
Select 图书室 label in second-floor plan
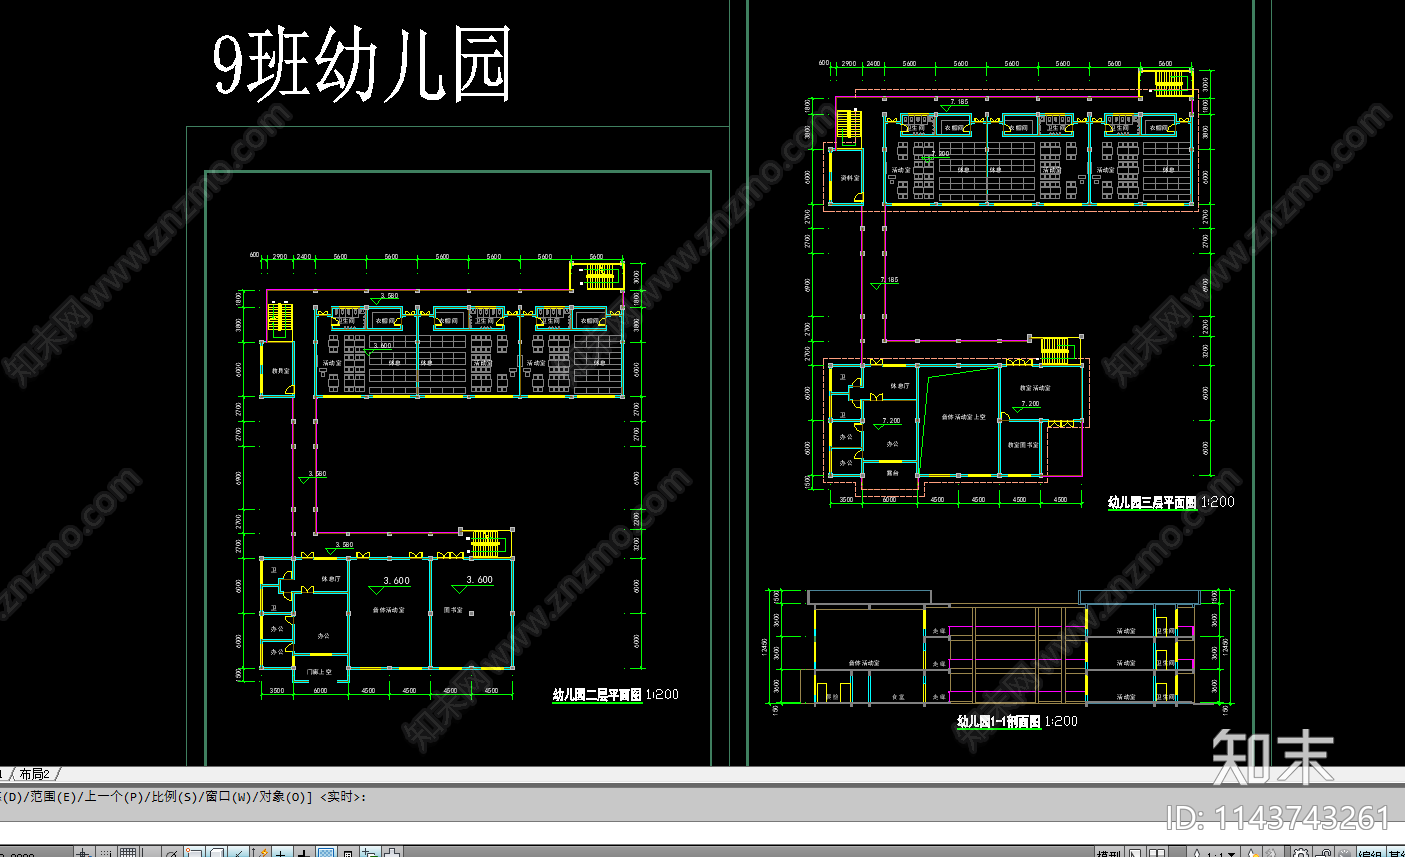[453, 609]
